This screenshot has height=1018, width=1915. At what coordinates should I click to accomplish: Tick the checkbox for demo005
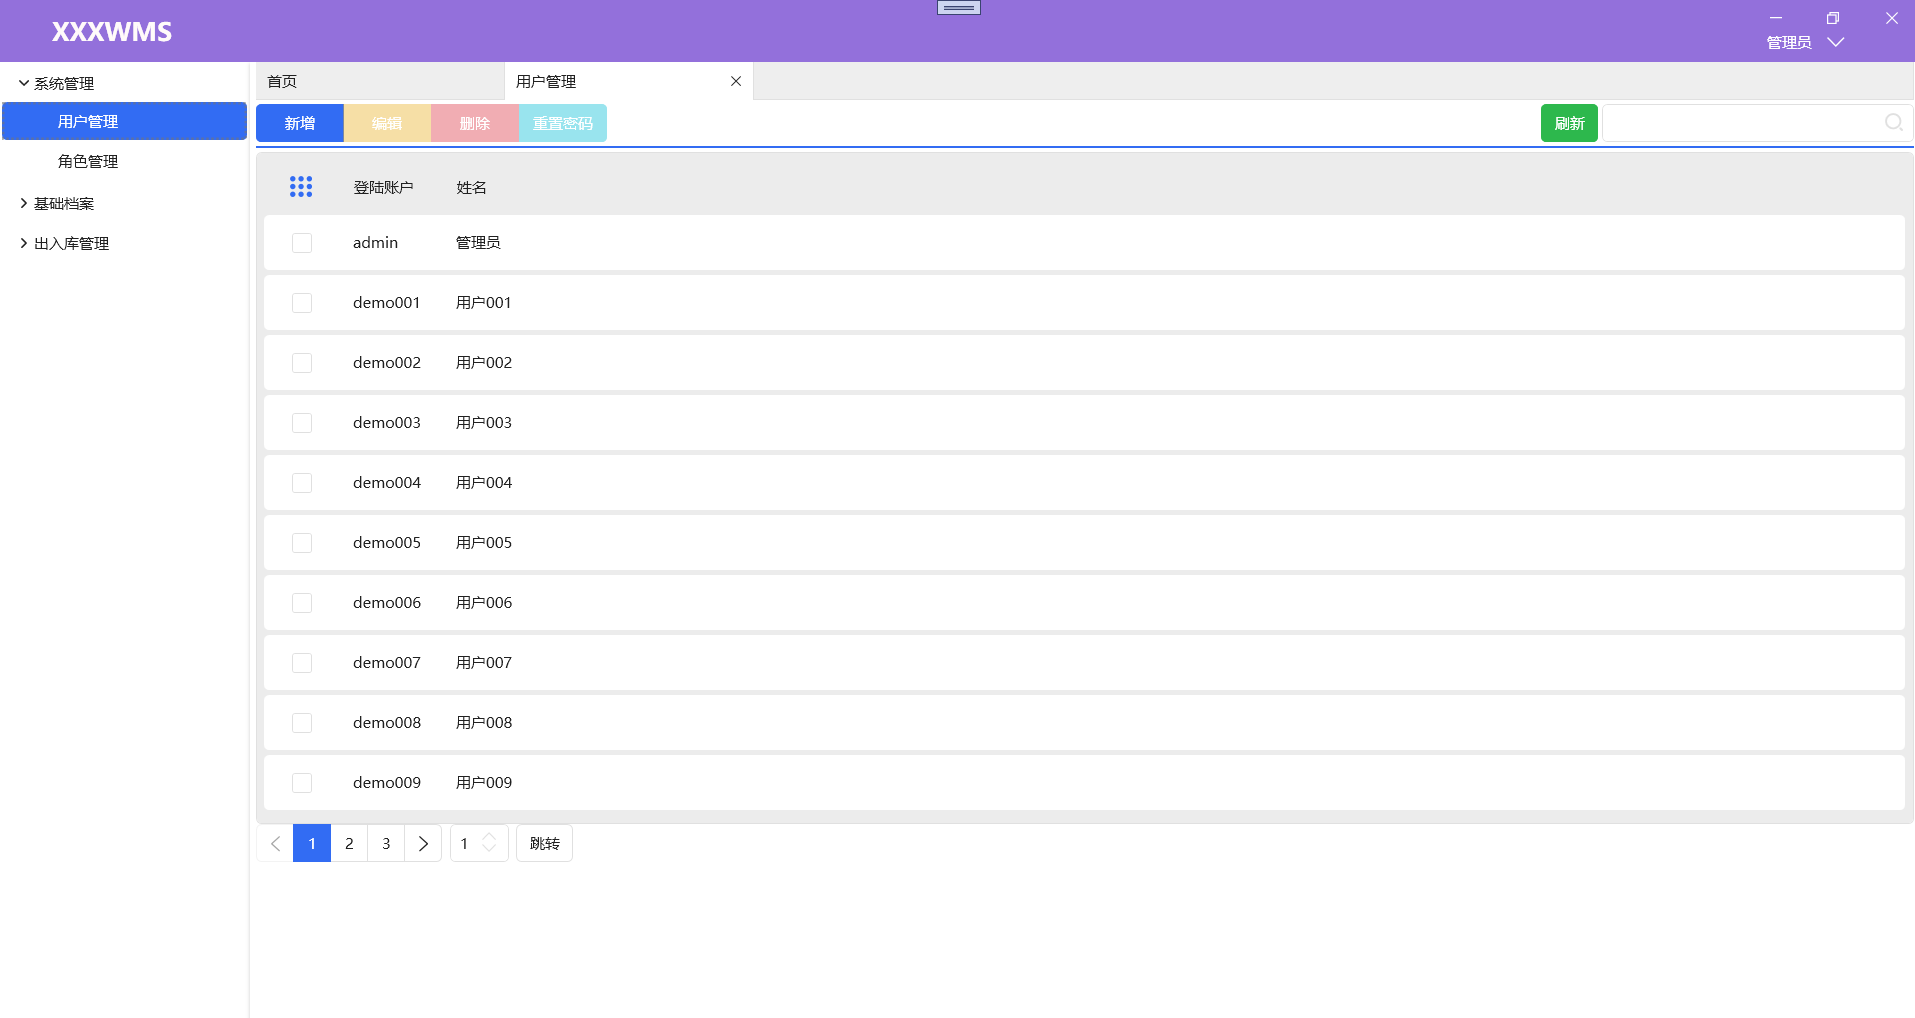coord(302,543)
